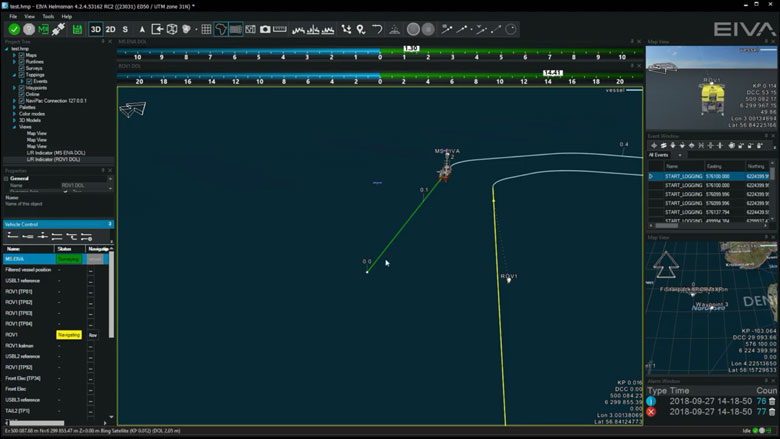
Task: Click the satellite connection icon
Action: [x=59, y=29]
